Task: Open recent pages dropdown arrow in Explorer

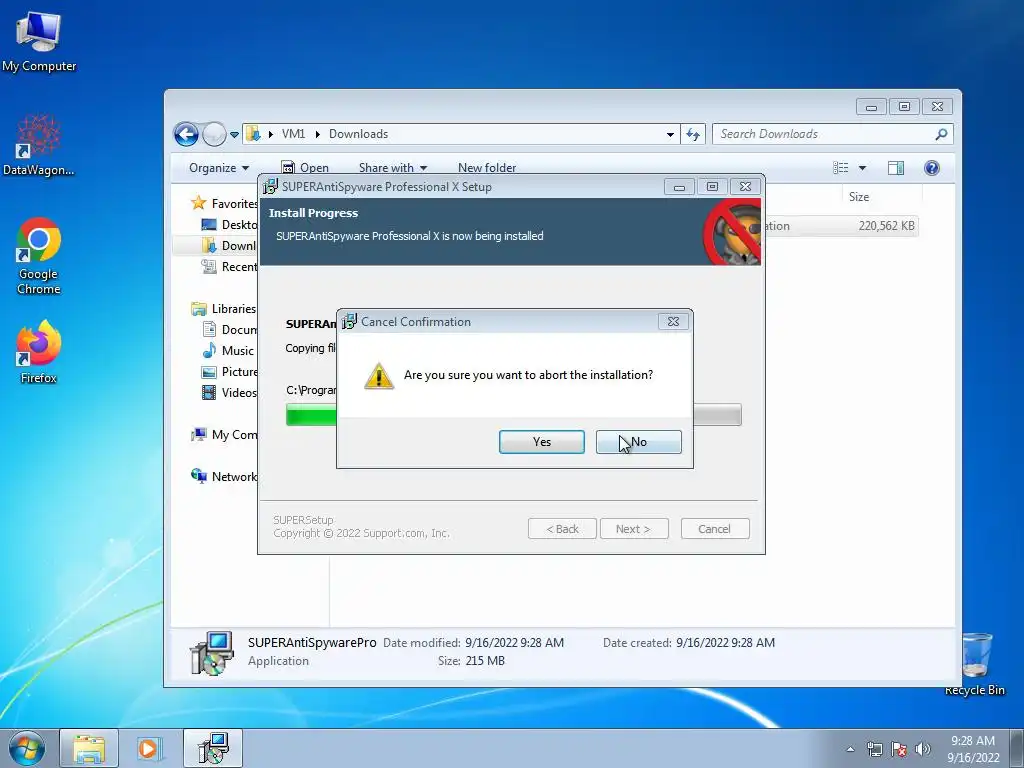Action: (x=234, y=135)
